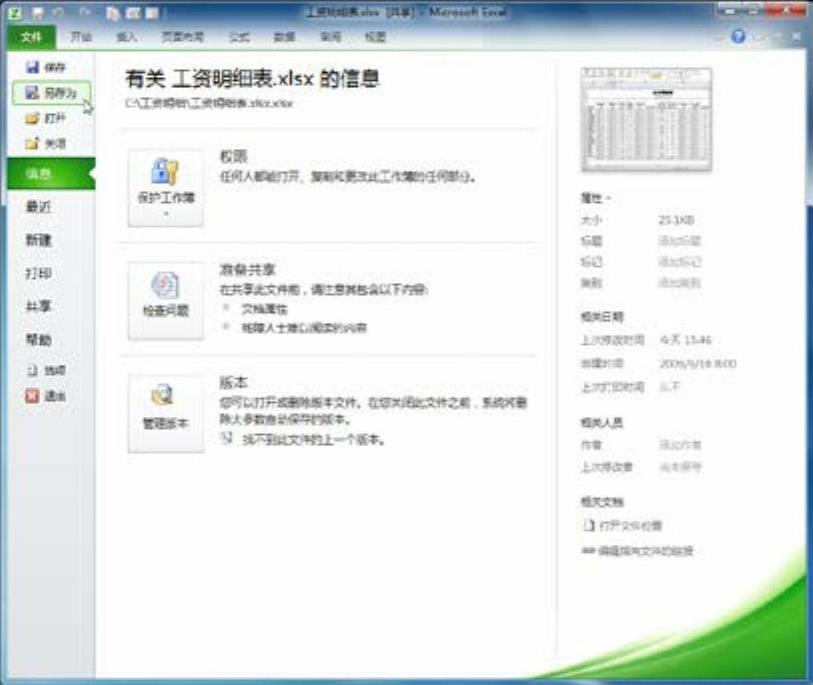Screen dimensions: 813x685
Task: Click the 相关人员 (Related People) heading
Action: pyautogui.click(x=602, y=423)
